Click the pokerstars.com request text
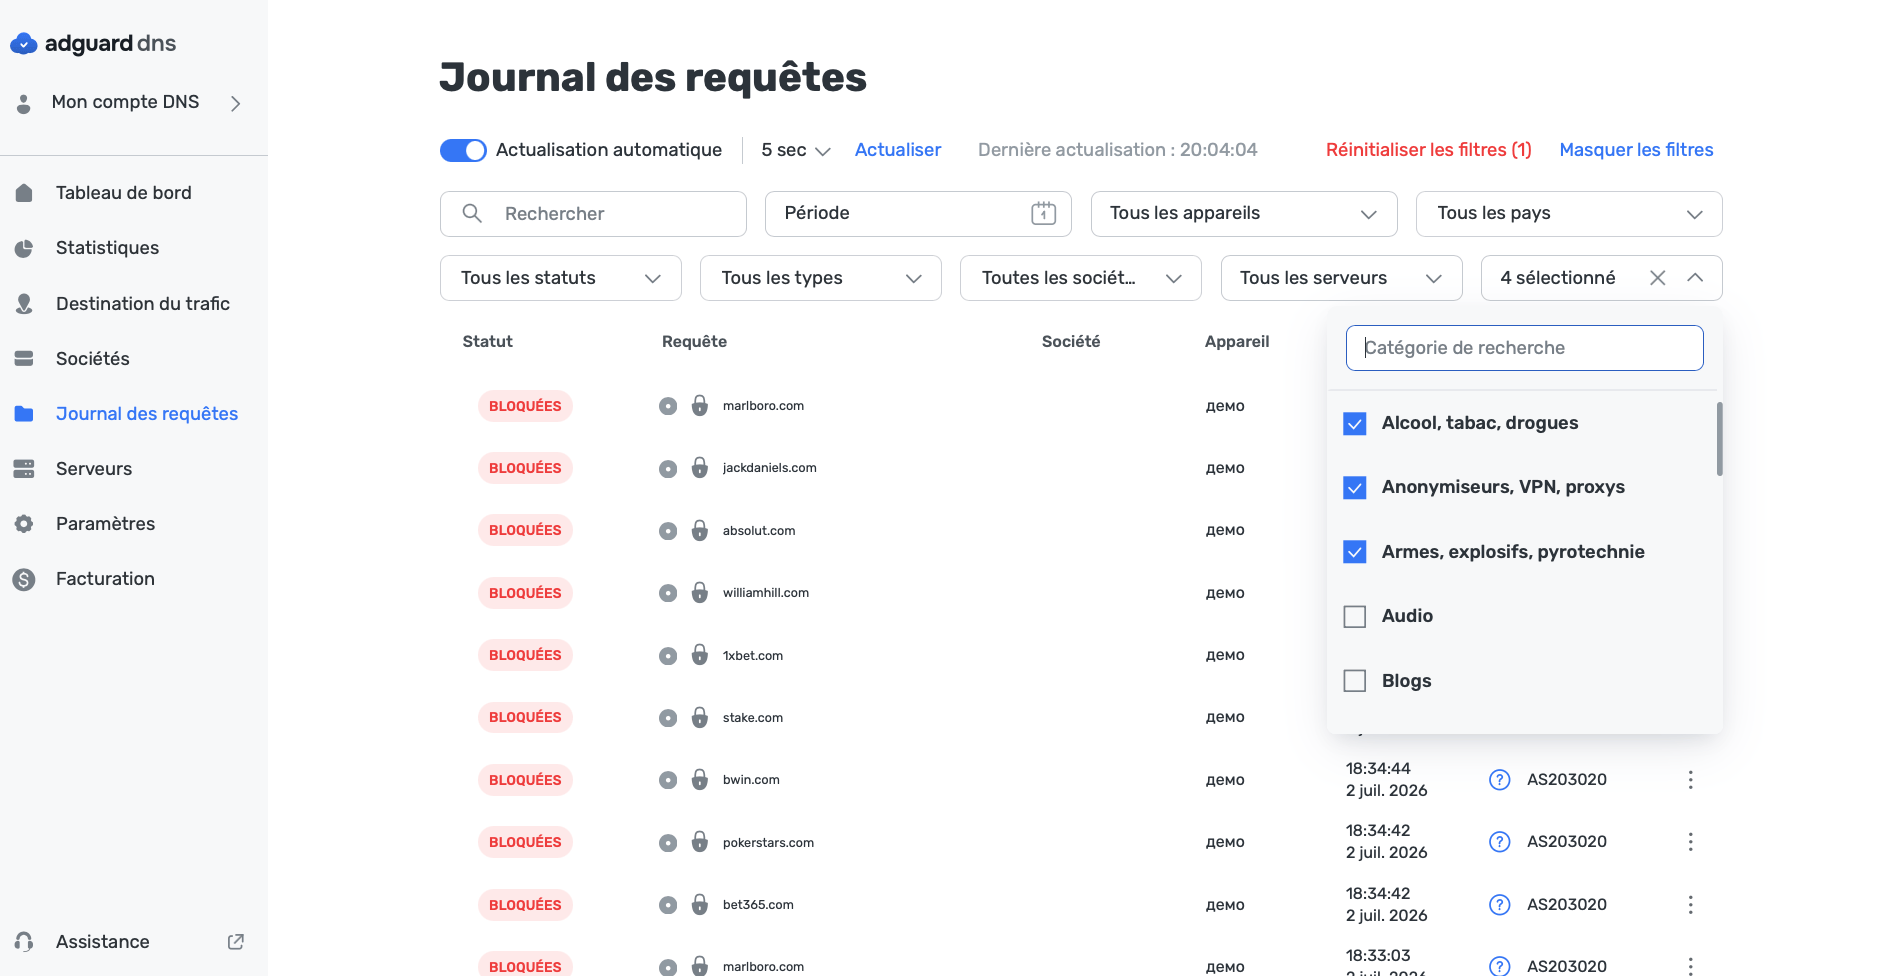The image size is (1881, 976). click(x=768, y=843)
